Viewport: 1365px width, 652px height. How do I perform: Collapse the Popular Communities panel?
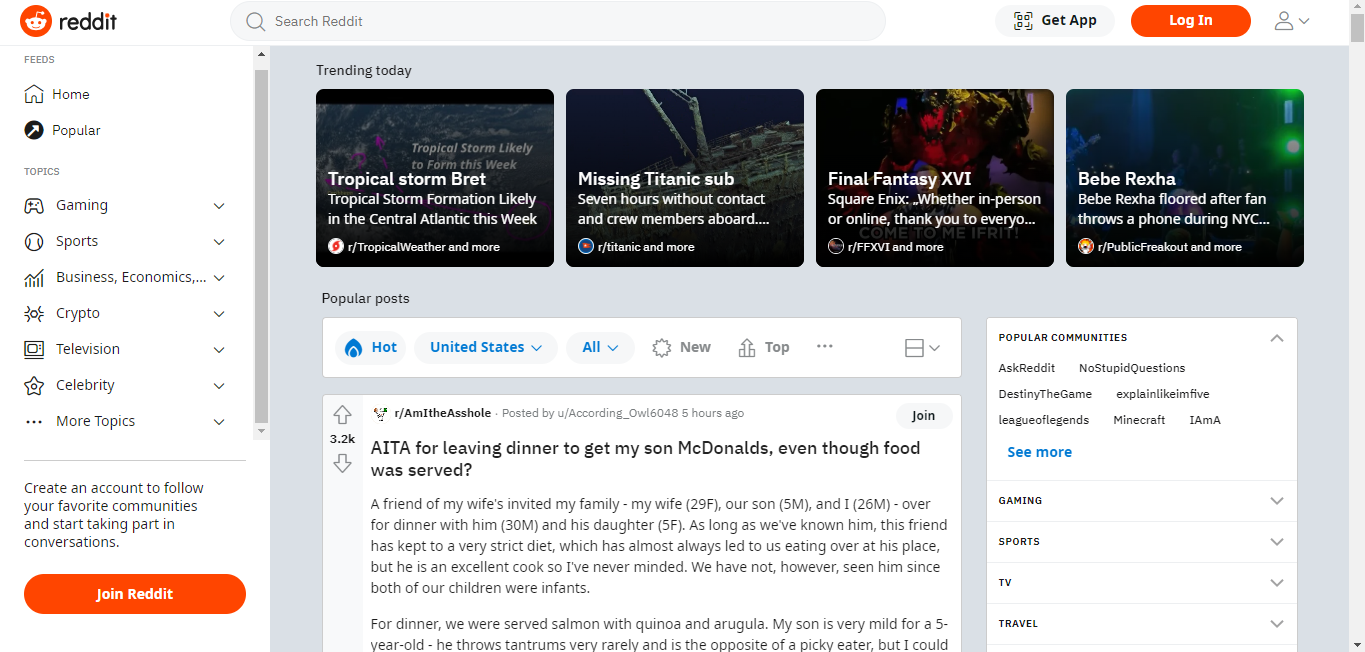pyautogui.click(x=1276, y=338)
